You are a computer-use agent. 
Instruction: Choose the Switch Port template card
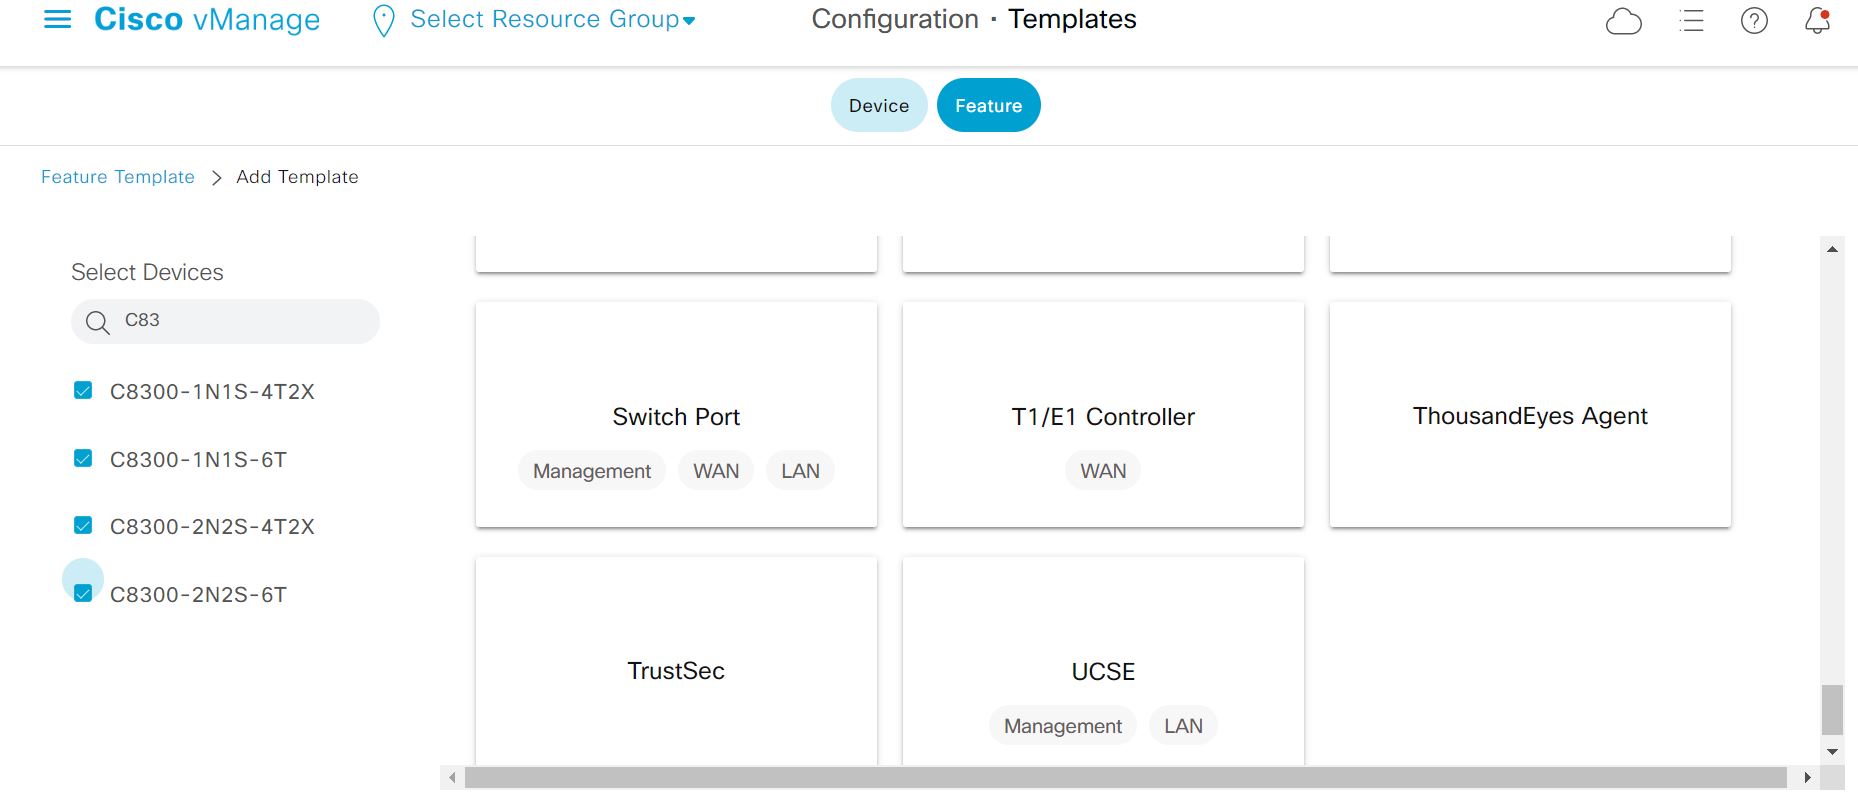pos(676,416)
